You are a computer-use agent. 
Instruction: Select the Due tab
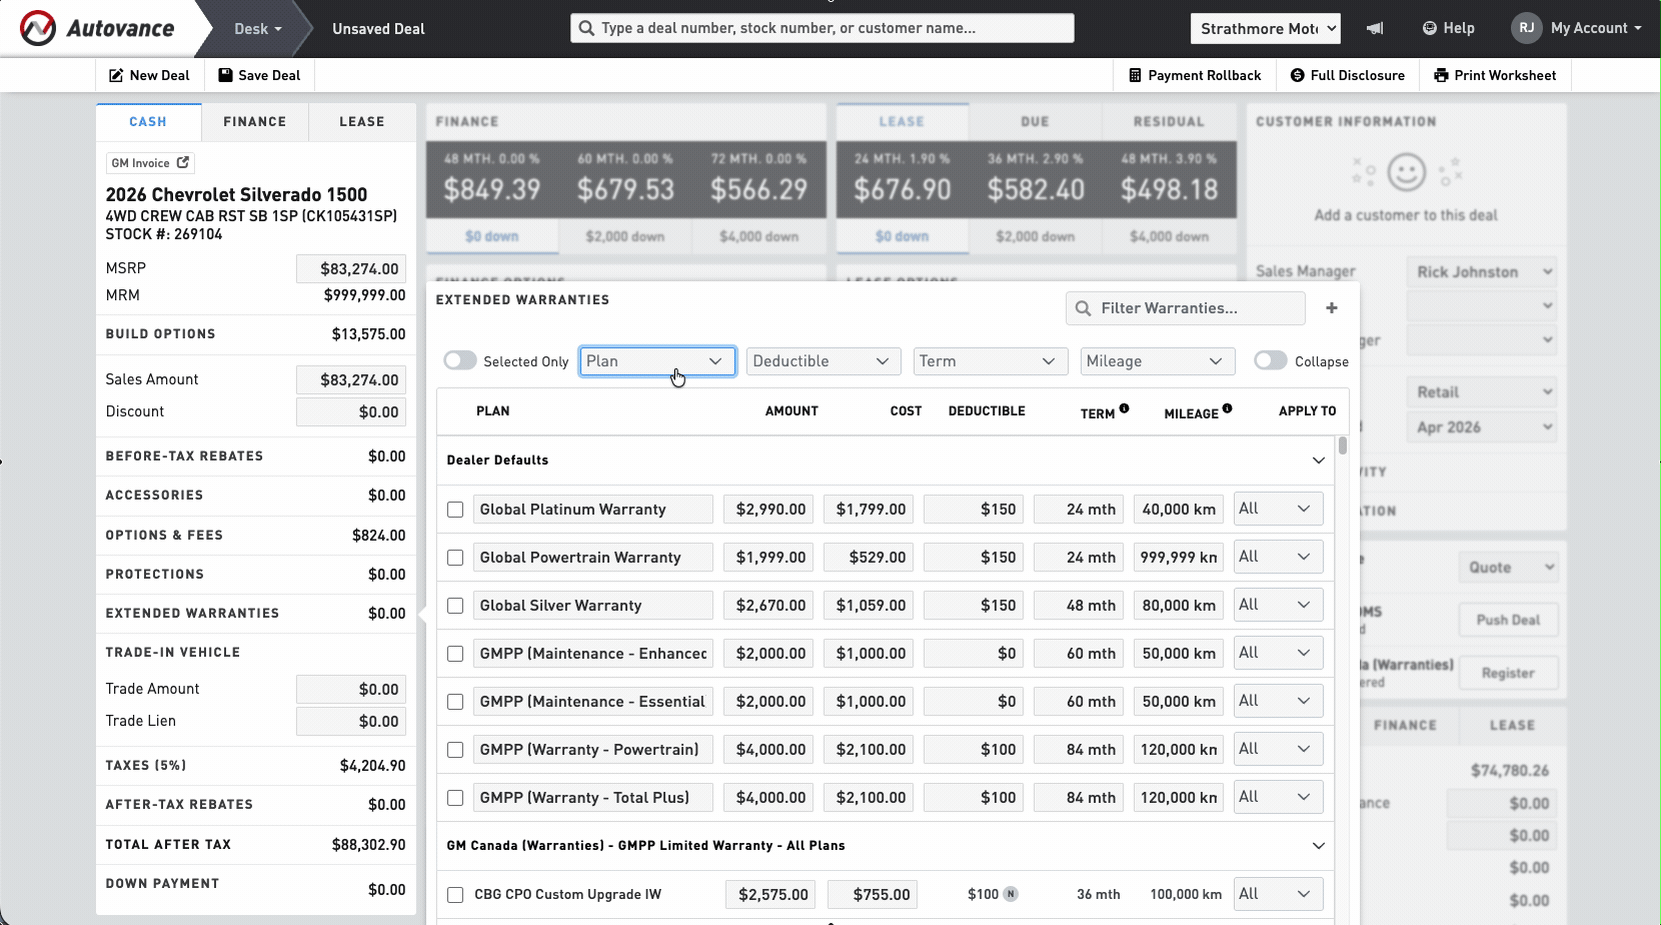[x=1035, y=121]
